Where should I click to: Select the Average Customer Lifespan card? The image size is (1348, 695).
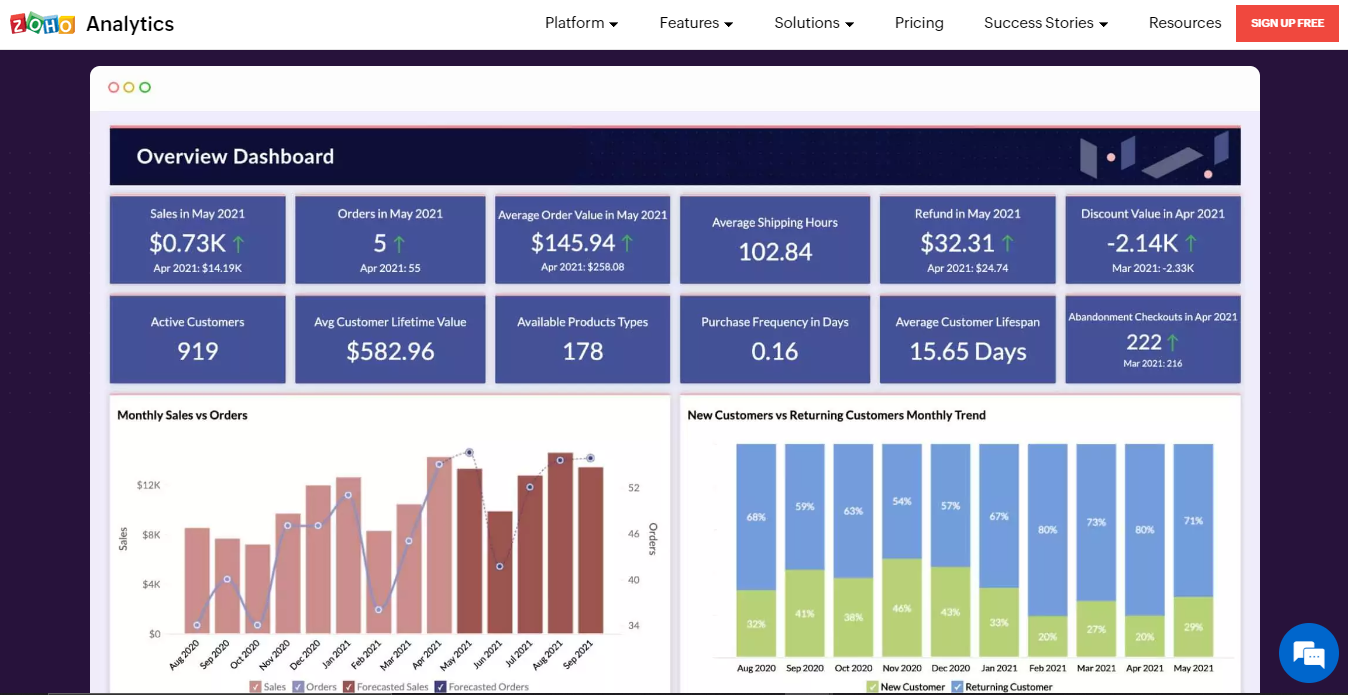coord(967,339)
